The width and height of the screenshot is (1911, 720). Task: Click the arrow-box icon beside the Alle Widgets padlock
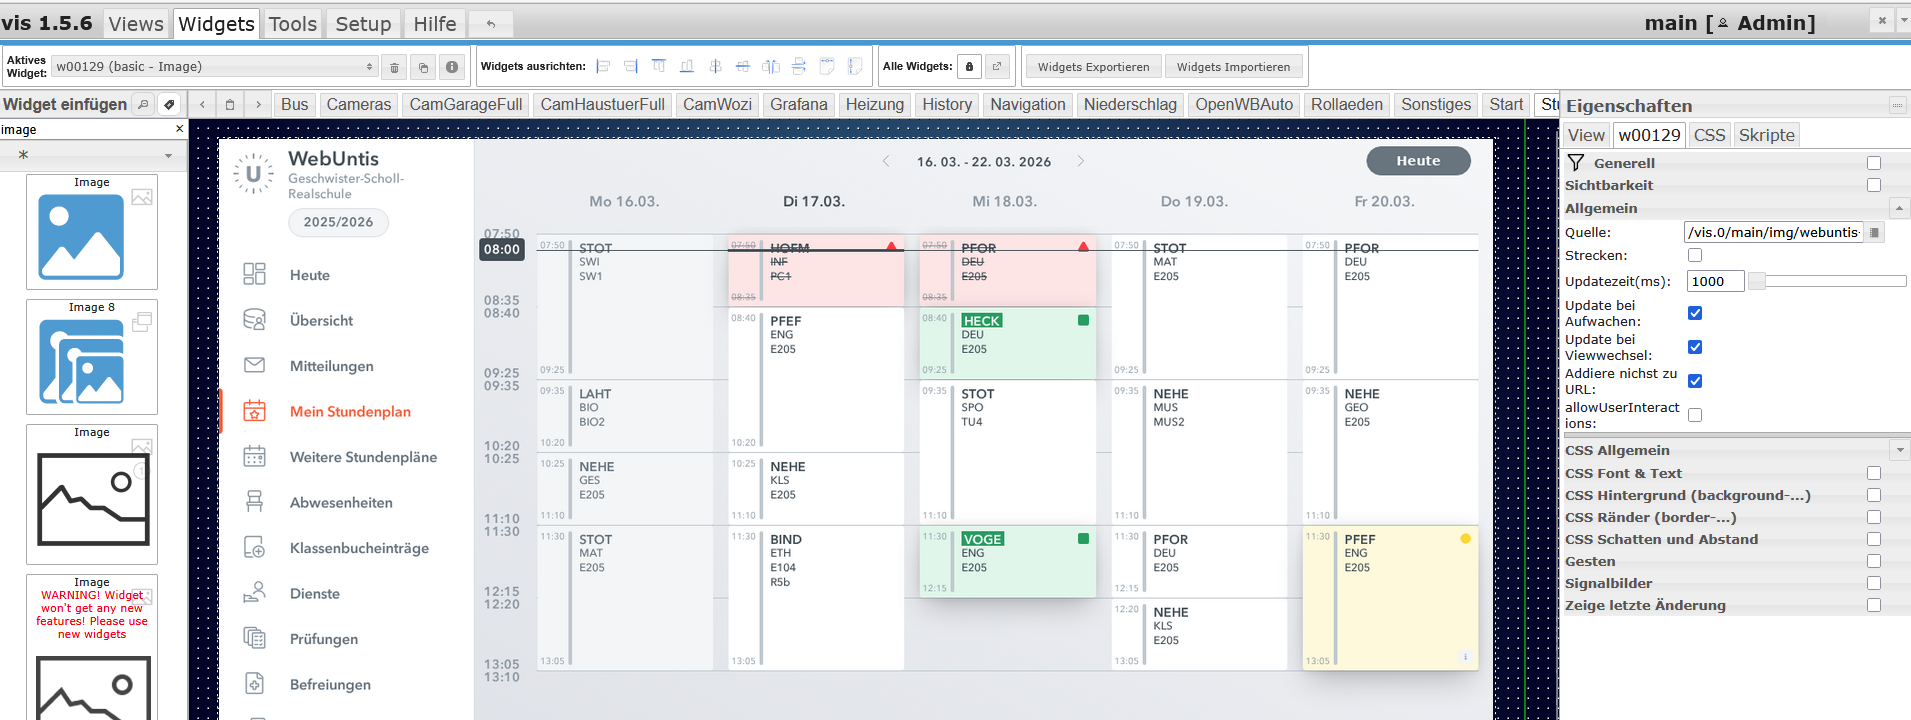pos(997,67)
